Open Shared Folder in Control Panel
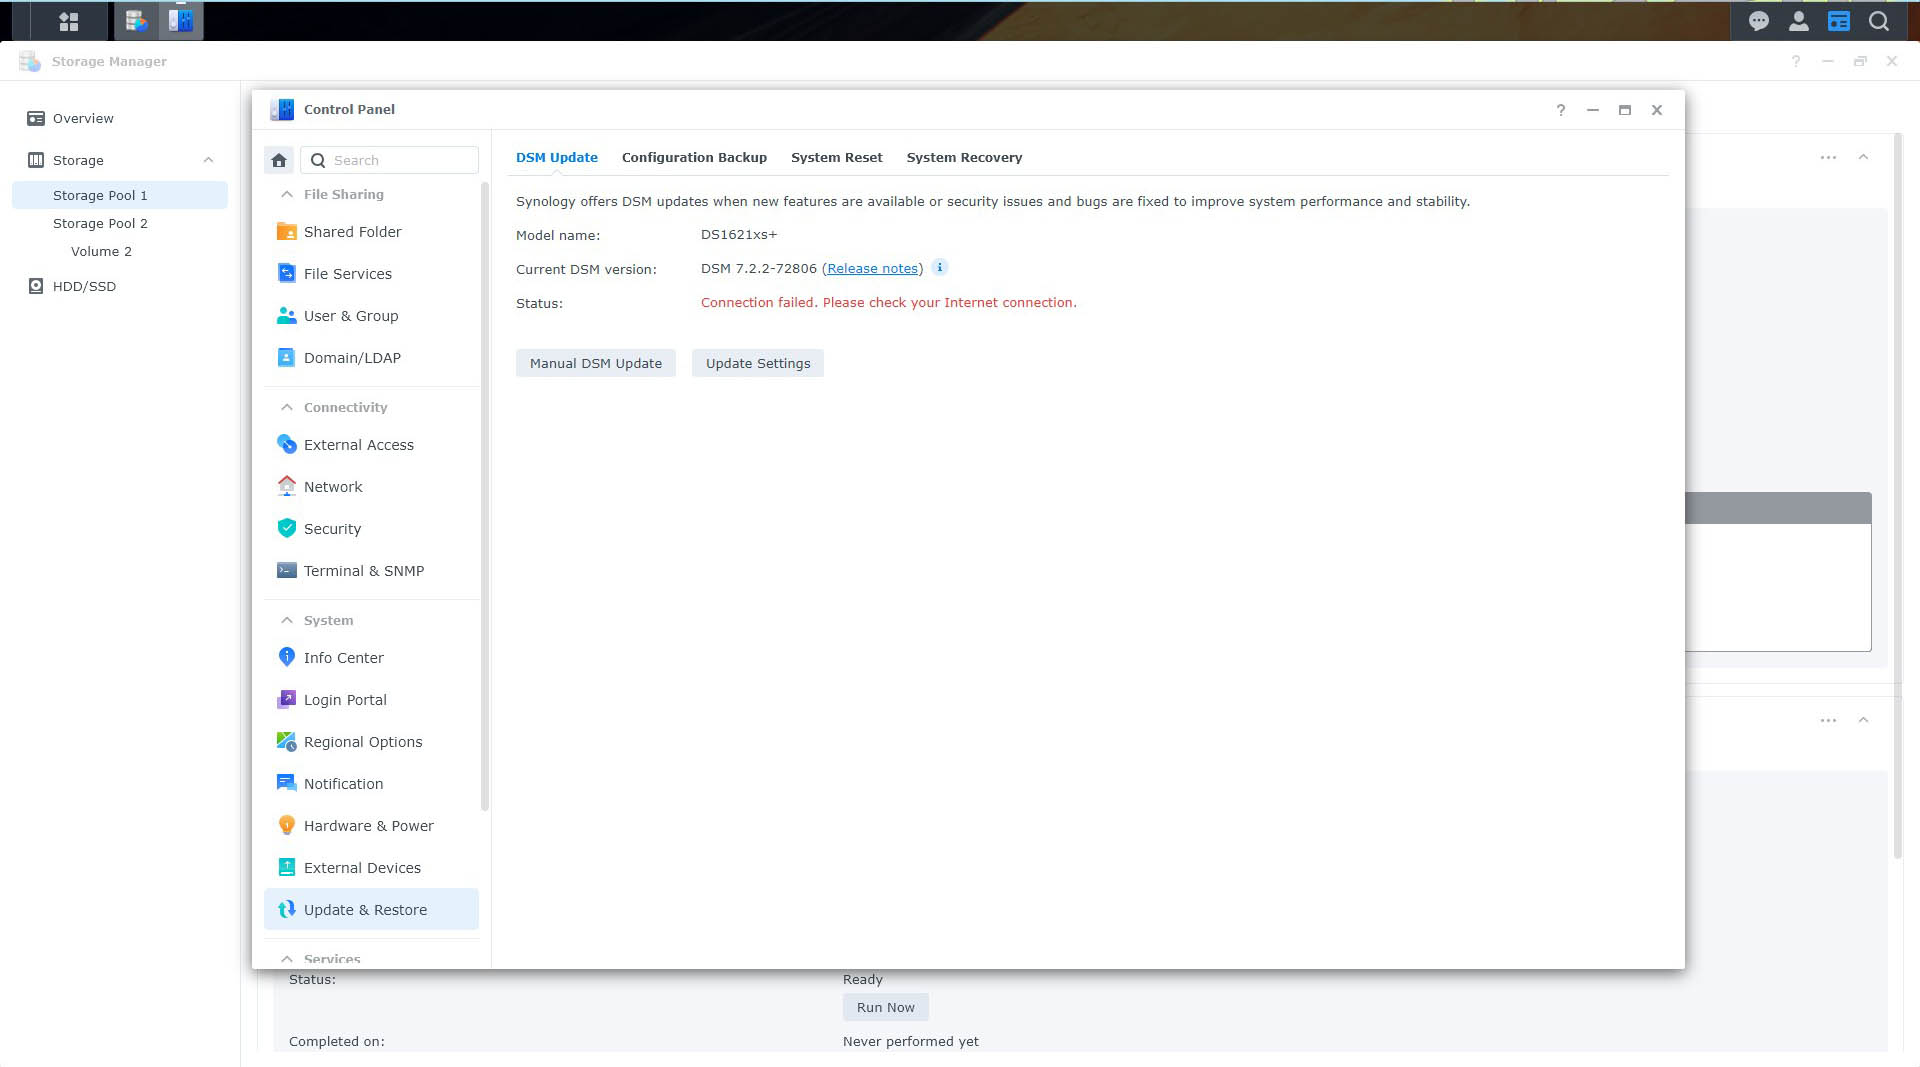This screenshot has width=1920, height=1067. coord(371,232)
